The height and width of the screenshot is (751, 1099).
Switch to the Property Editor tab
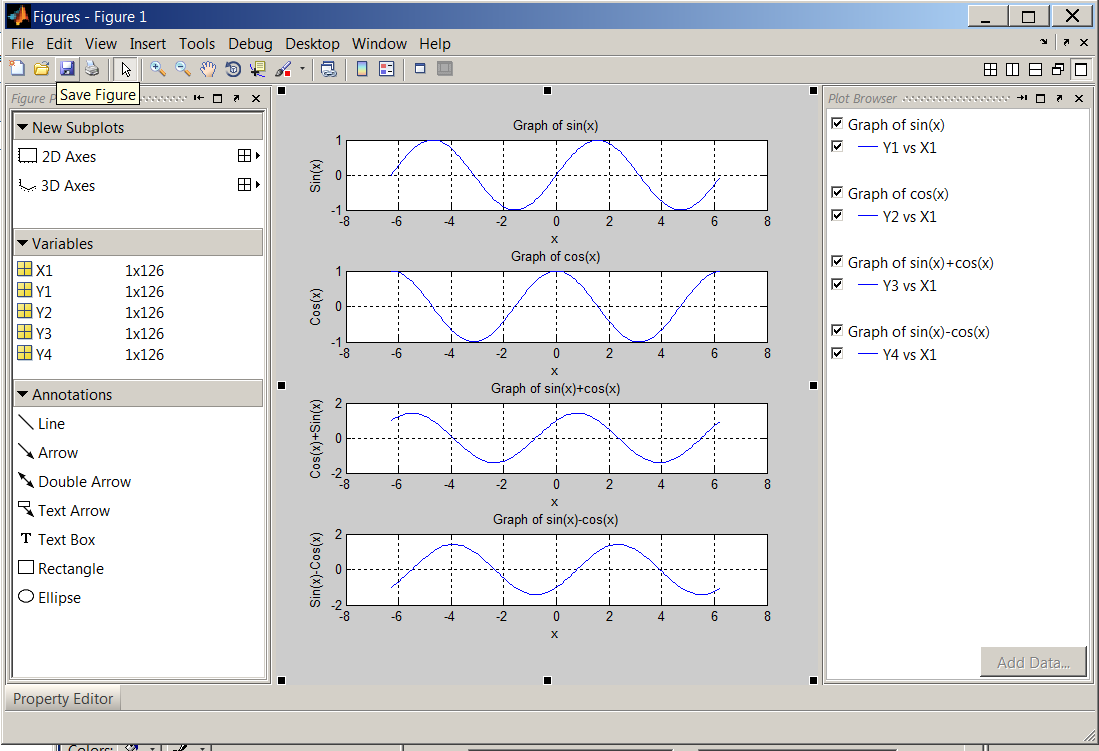(62, 698)
